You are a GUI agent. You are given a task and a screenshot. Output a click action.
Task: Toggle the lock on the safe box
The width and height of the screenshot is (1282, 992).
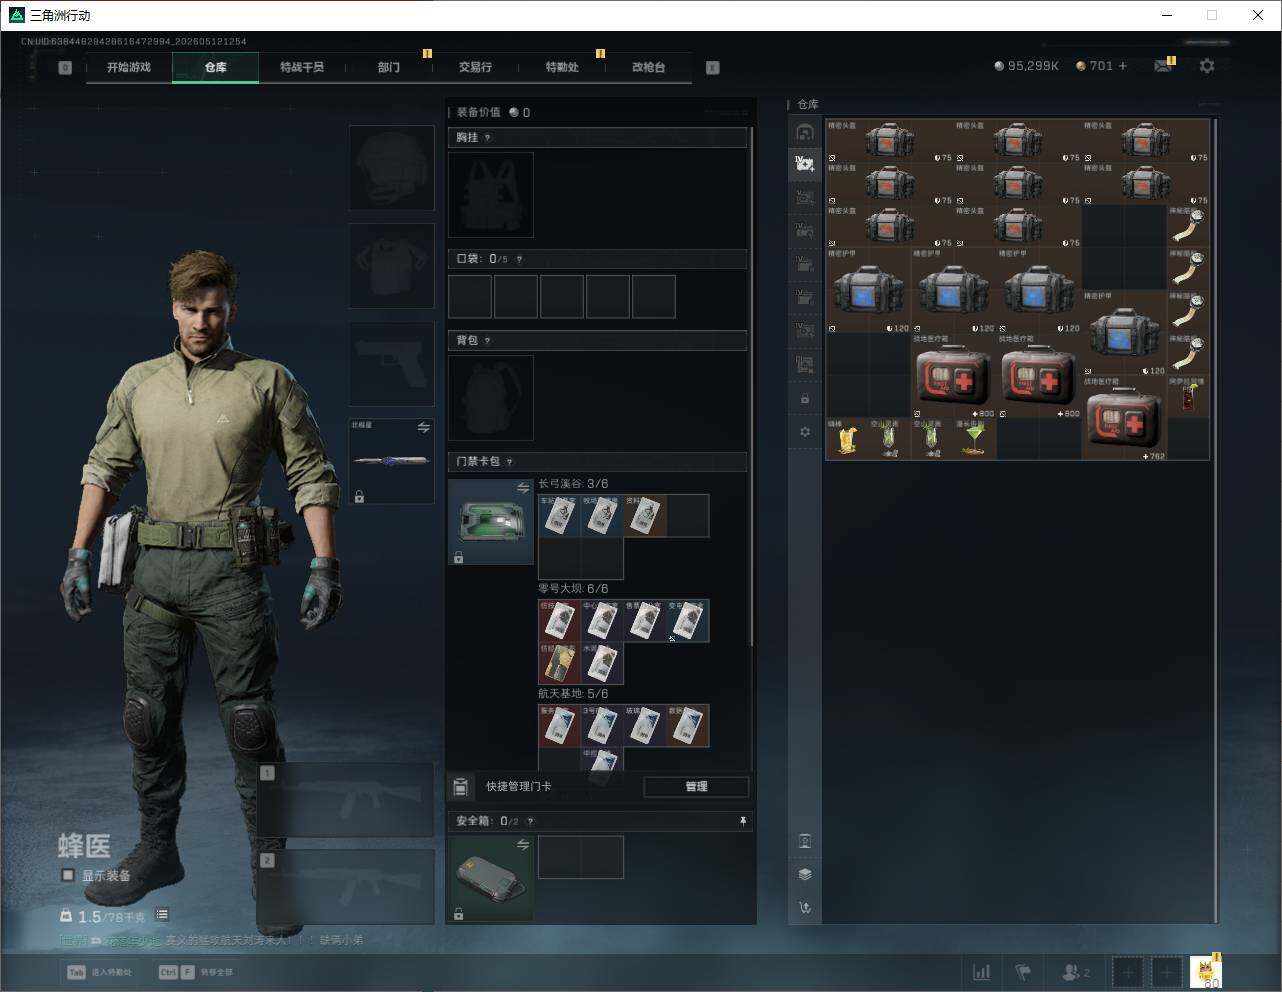(x=458, y=914)
